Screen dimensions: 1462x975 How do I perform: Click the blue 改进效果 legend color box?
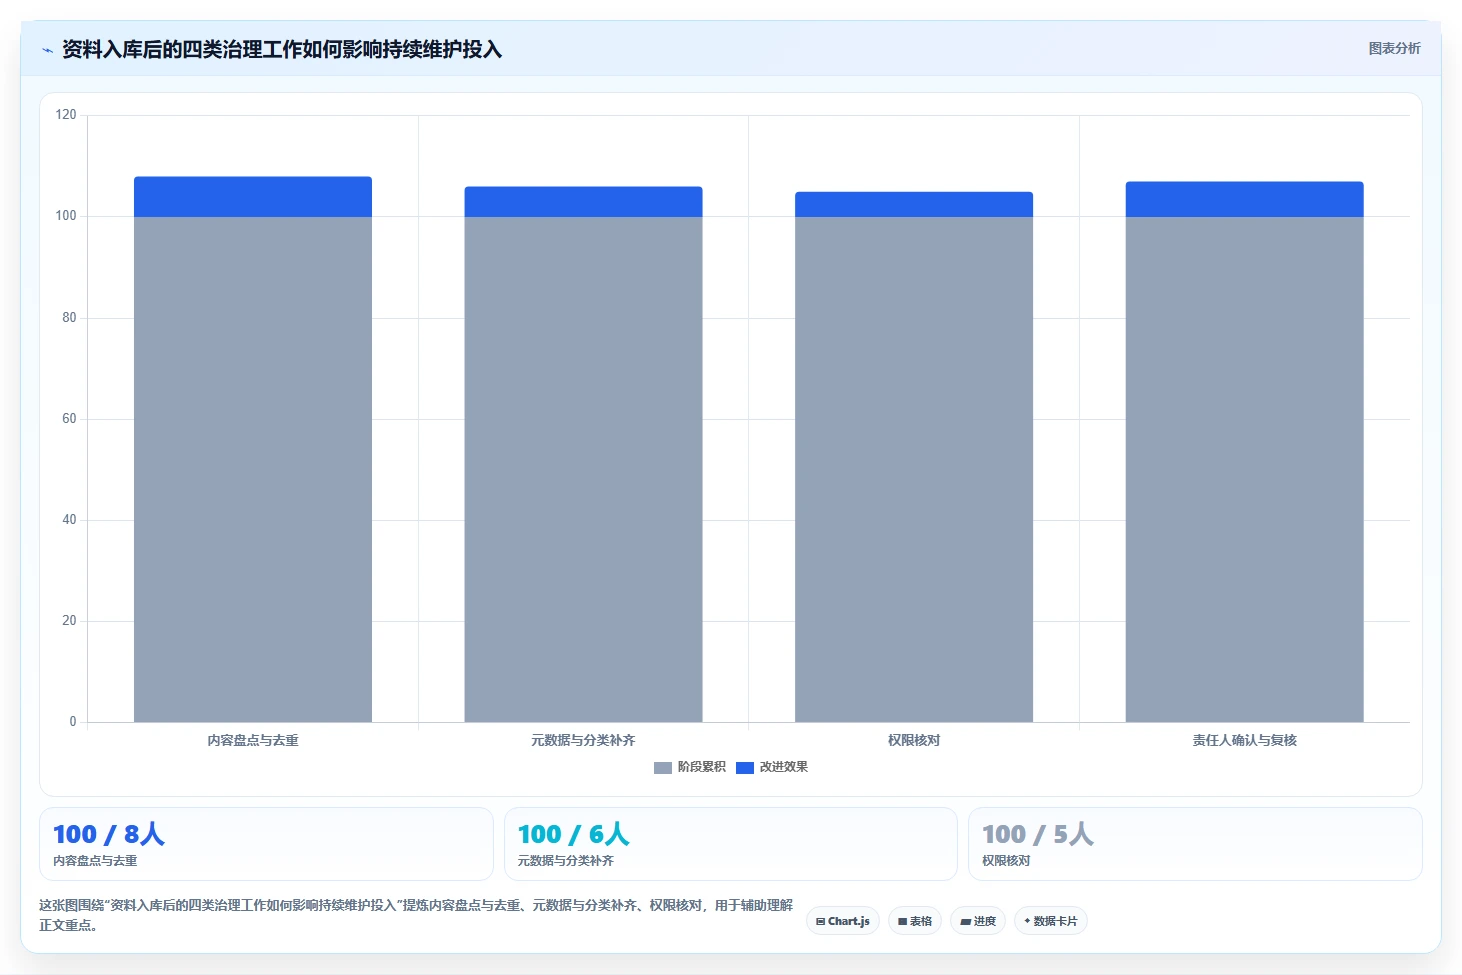(745, 768)
